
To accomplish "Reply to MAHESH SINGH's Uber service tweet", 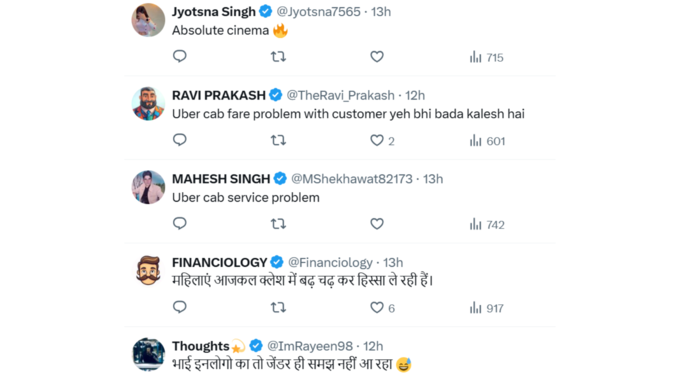I will coord(180,224).
